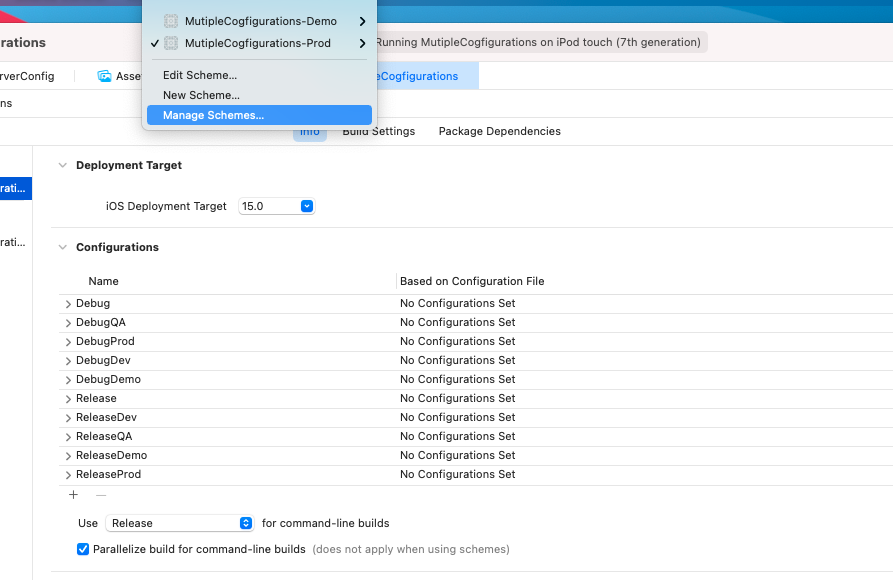Select the MutipleCogfigurations-Demo scheme
Viewport: 893px width, 580px height.
pos(259,21)
